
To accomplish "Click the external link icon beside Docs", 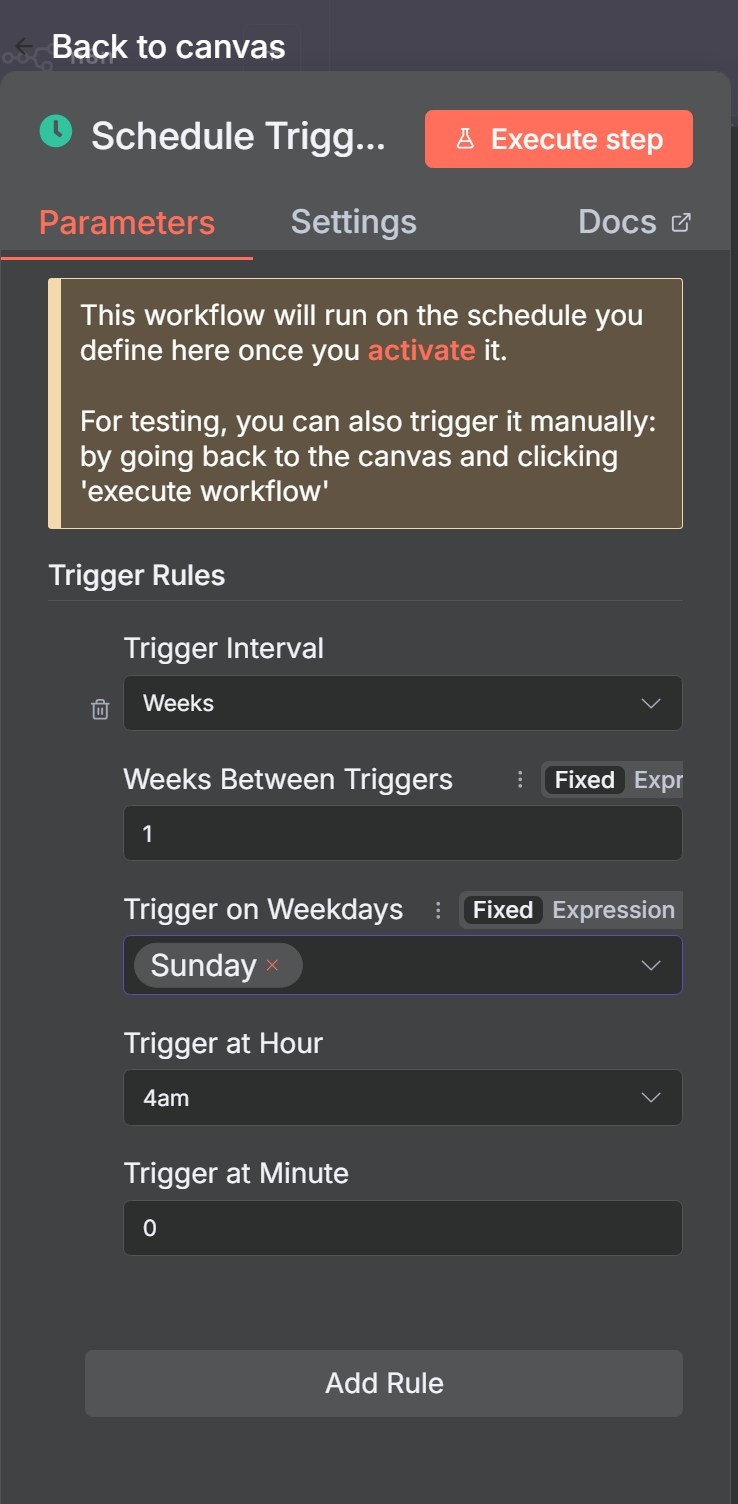I will (x=681, y=222).
